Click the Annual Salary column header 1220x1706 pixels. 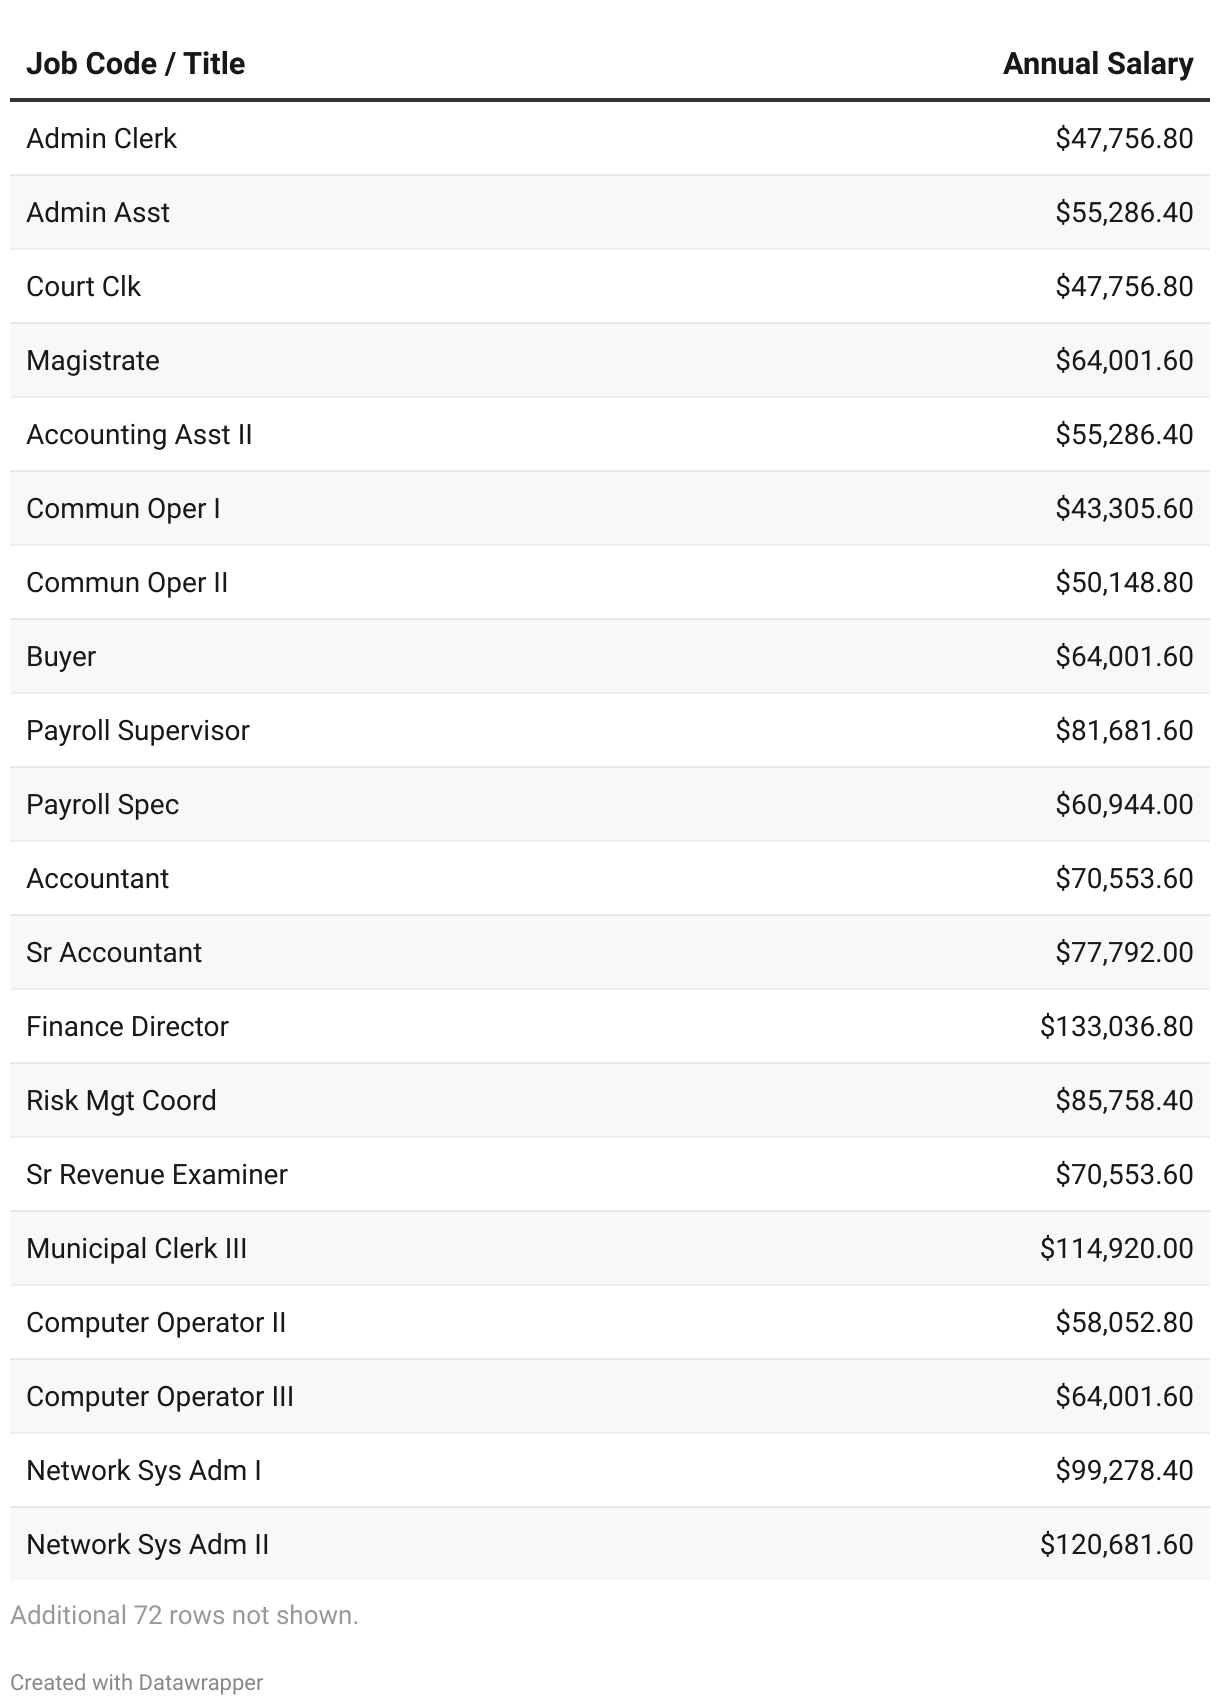[x=1097, y=64]
